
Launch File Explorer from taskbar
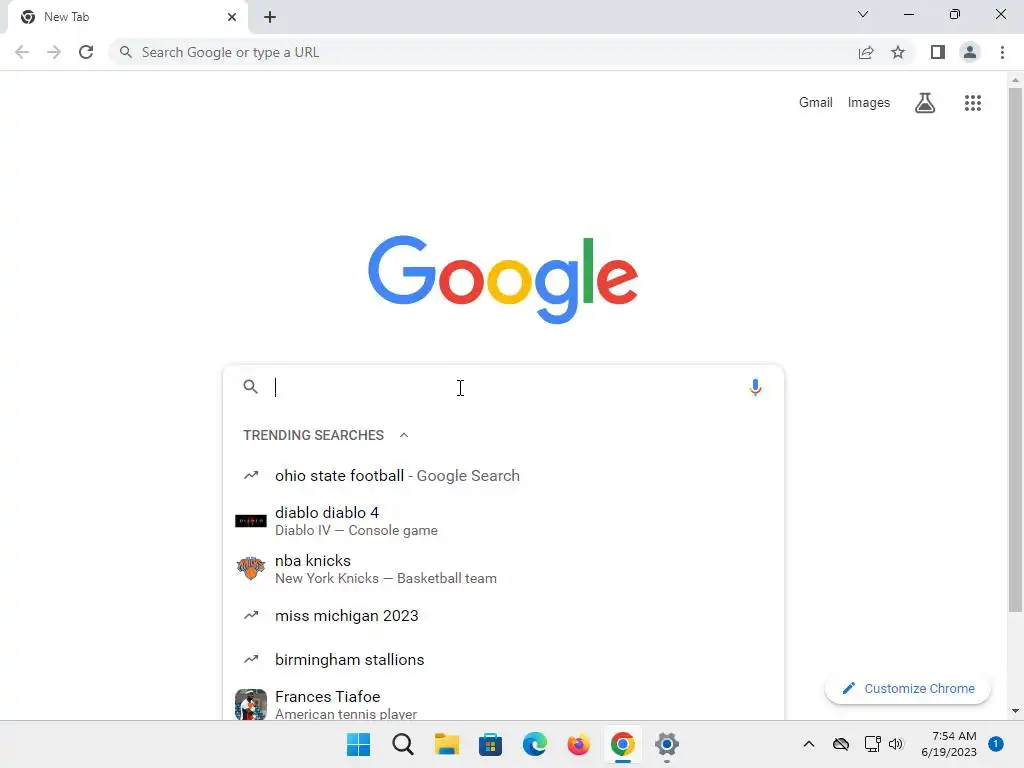(447, 744)
